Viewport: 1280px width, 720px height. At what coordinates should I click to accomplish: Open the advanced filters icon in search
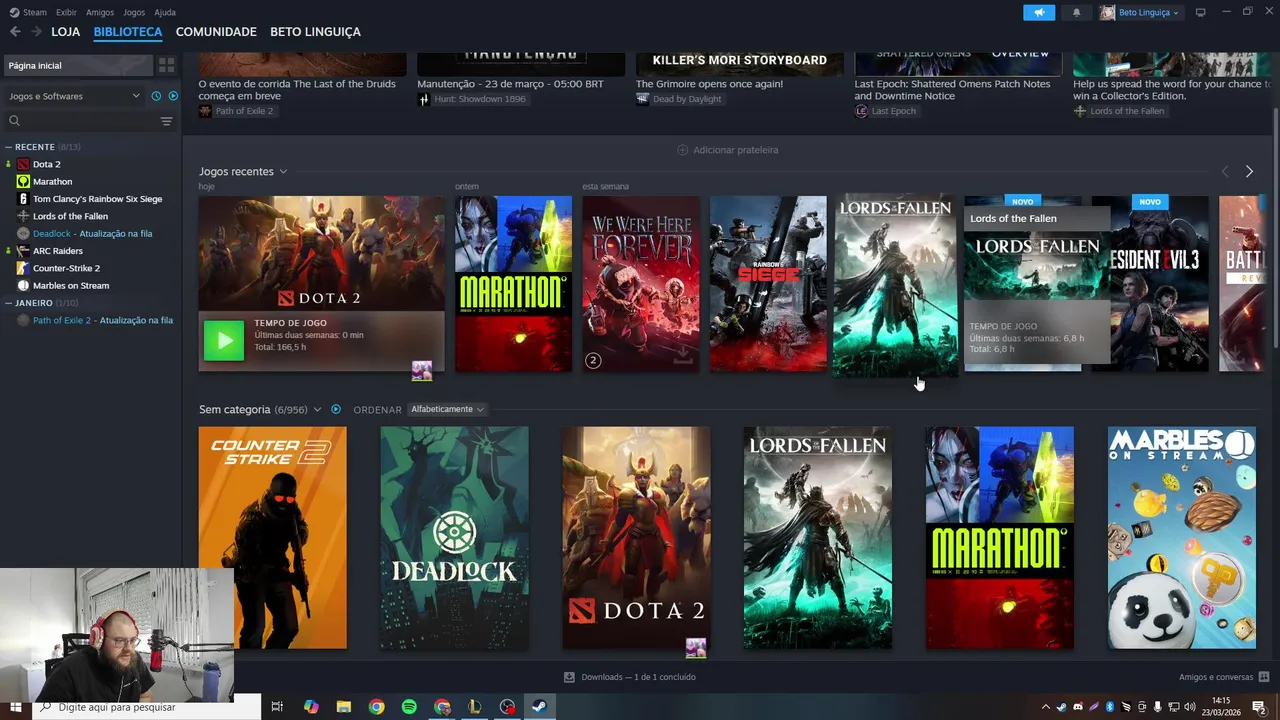point(166,121)
